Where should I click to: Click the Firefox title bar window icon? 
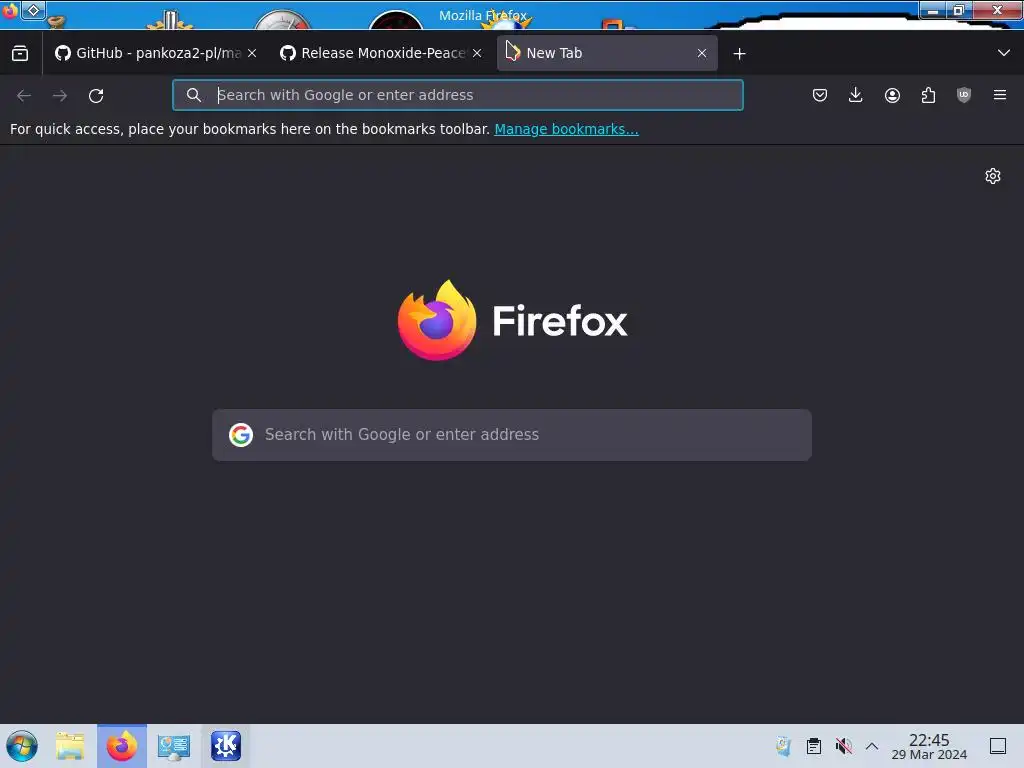pos(9,10)
